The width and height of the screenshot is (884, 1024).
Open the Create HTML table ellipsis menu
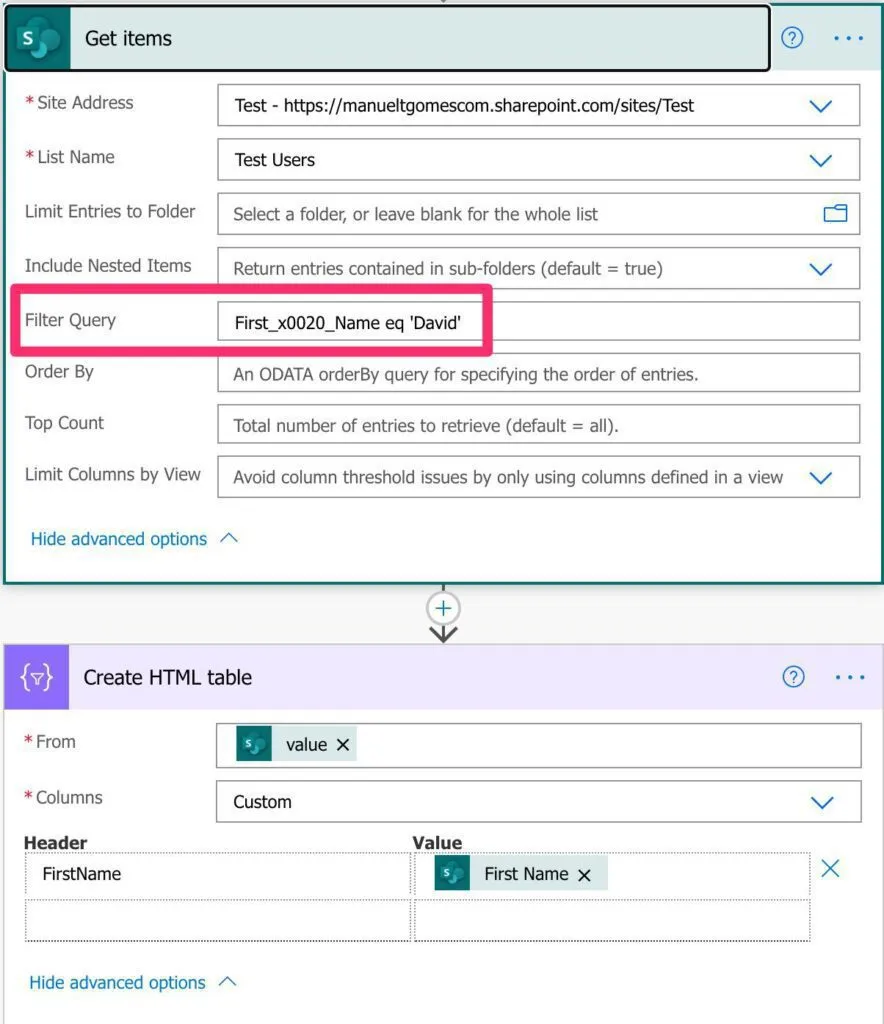point(849,677)
